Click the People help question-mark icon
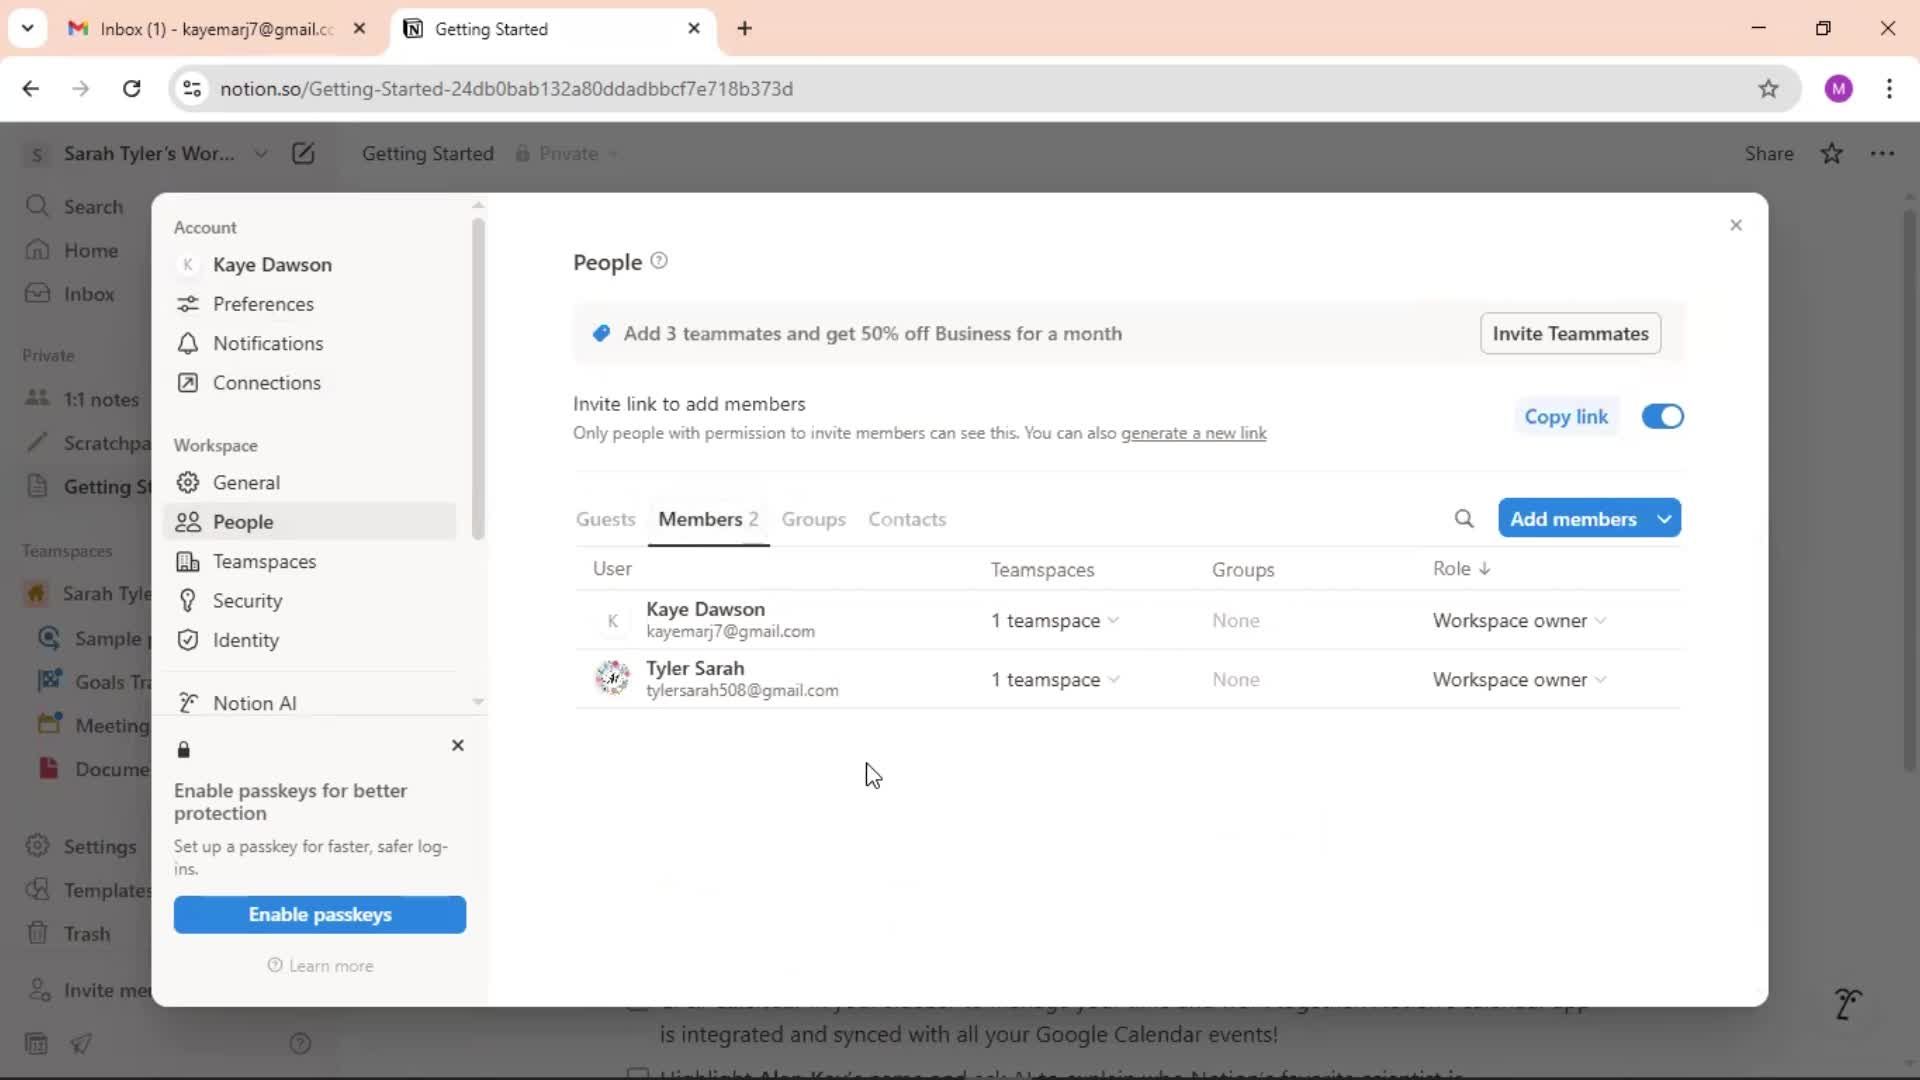Image resolution: width=1920 pixels, height=1080 pixels. tap(659, 261)
